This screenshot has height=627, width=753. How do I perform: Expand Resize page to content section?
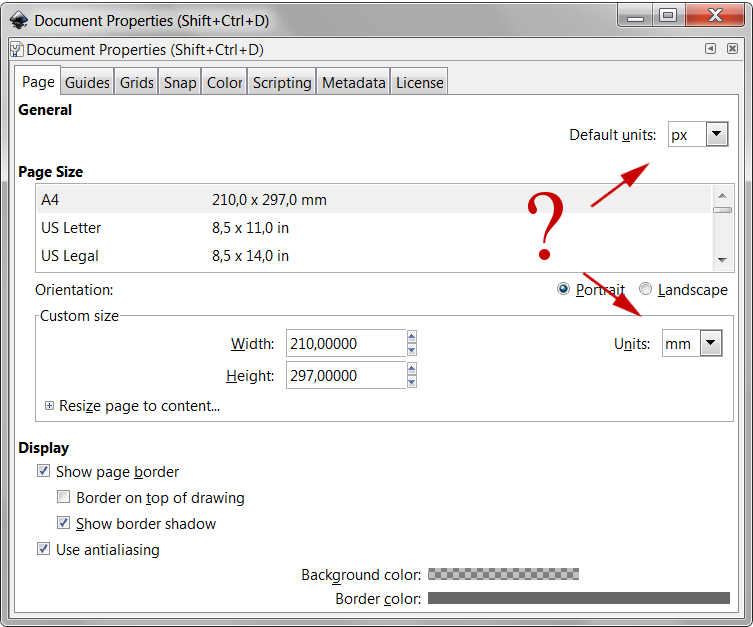pos(50,406)
